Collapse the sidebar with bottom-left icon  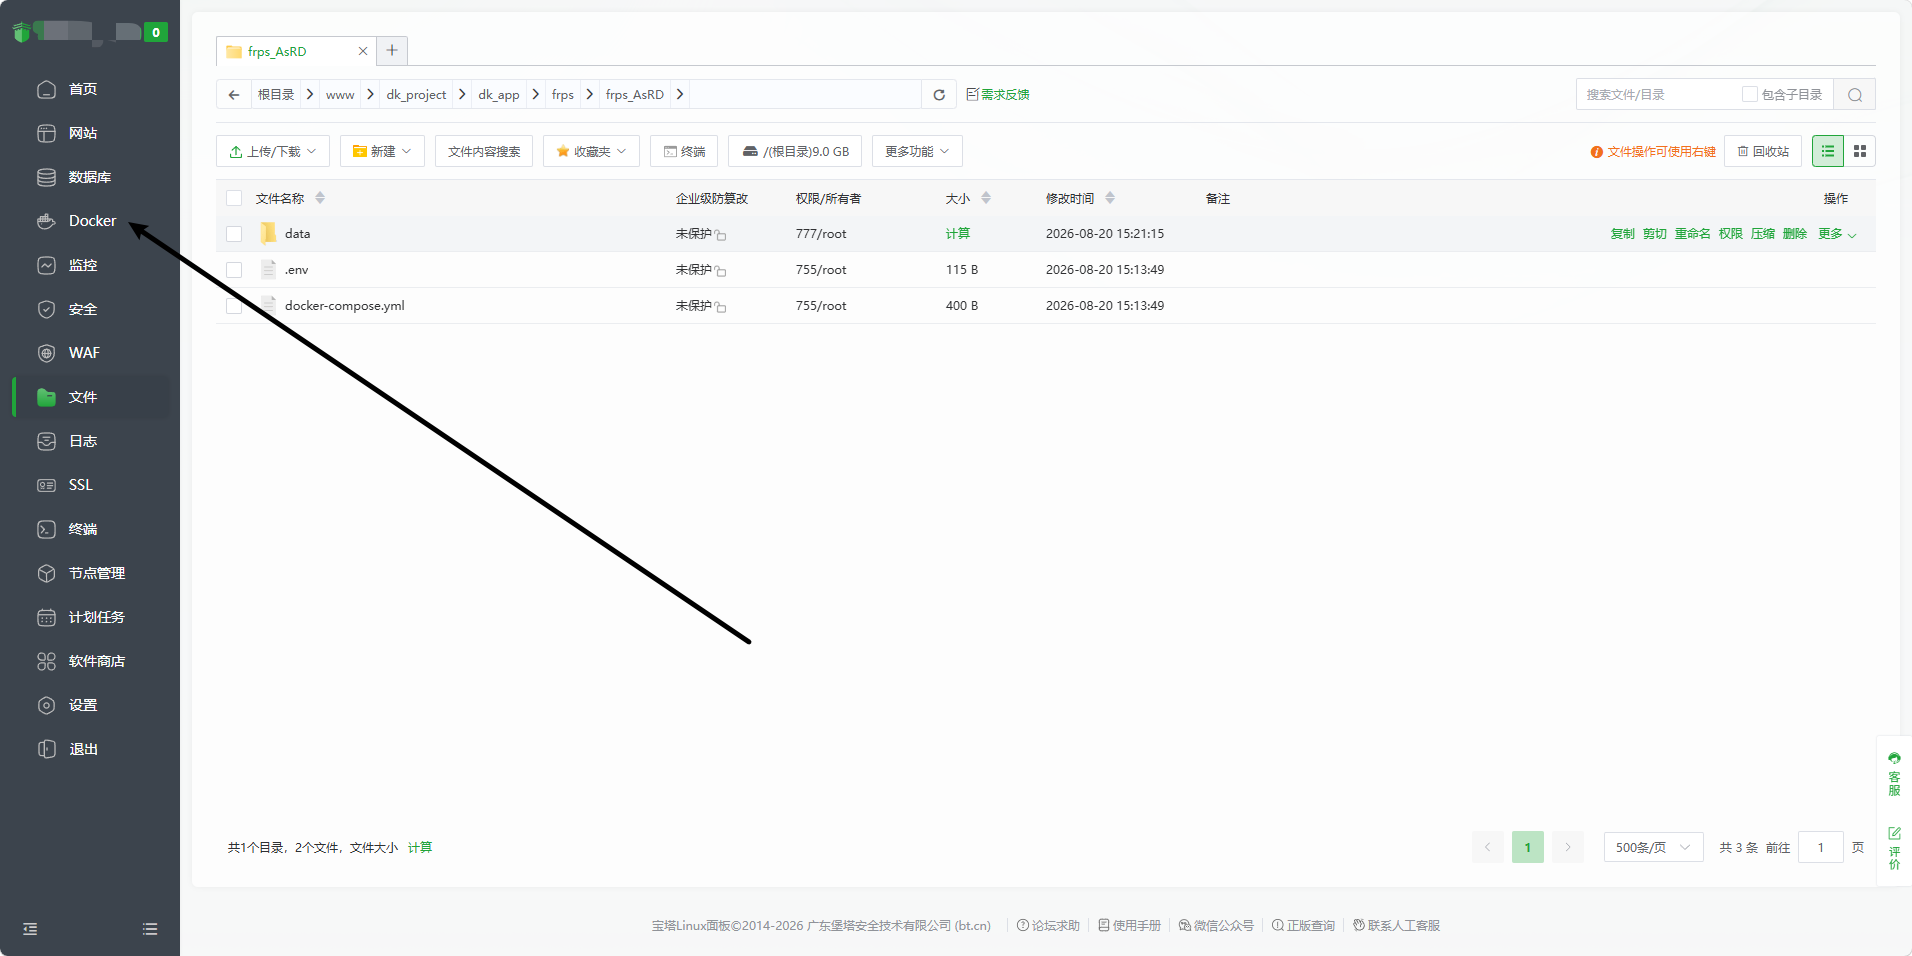tap(30, 929)
